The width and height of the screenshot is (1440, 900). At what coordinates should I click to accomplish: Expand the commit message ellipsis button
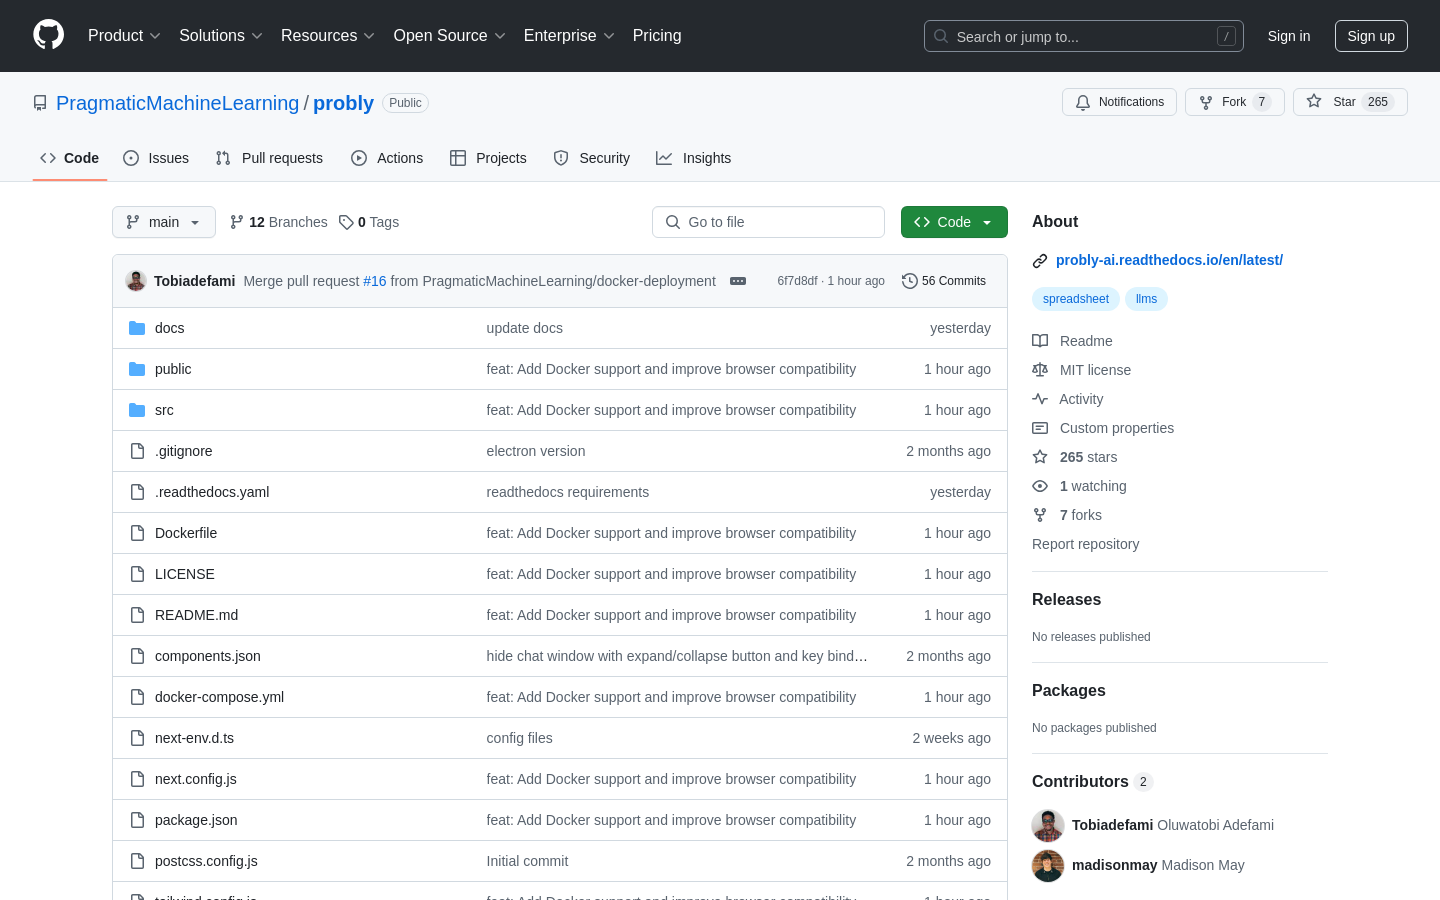click(x=738, y=281)
